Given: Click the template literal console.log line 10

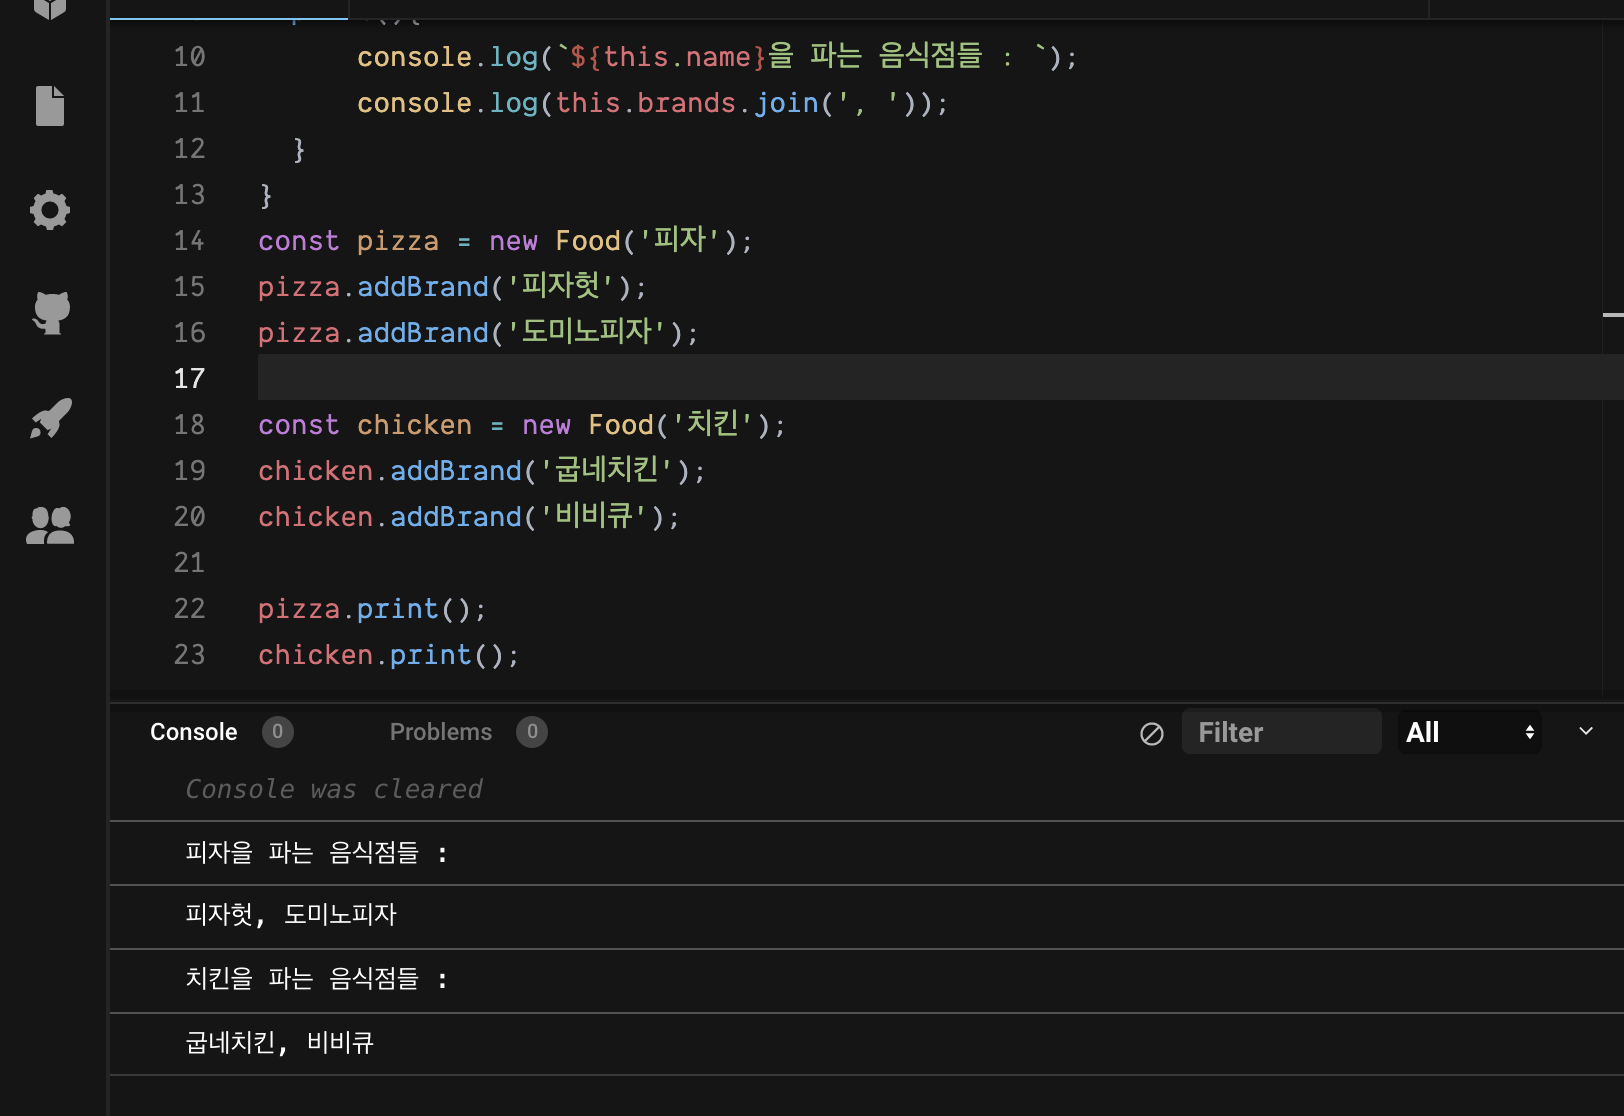Looking at the screenshot, I should click(717, 57).
